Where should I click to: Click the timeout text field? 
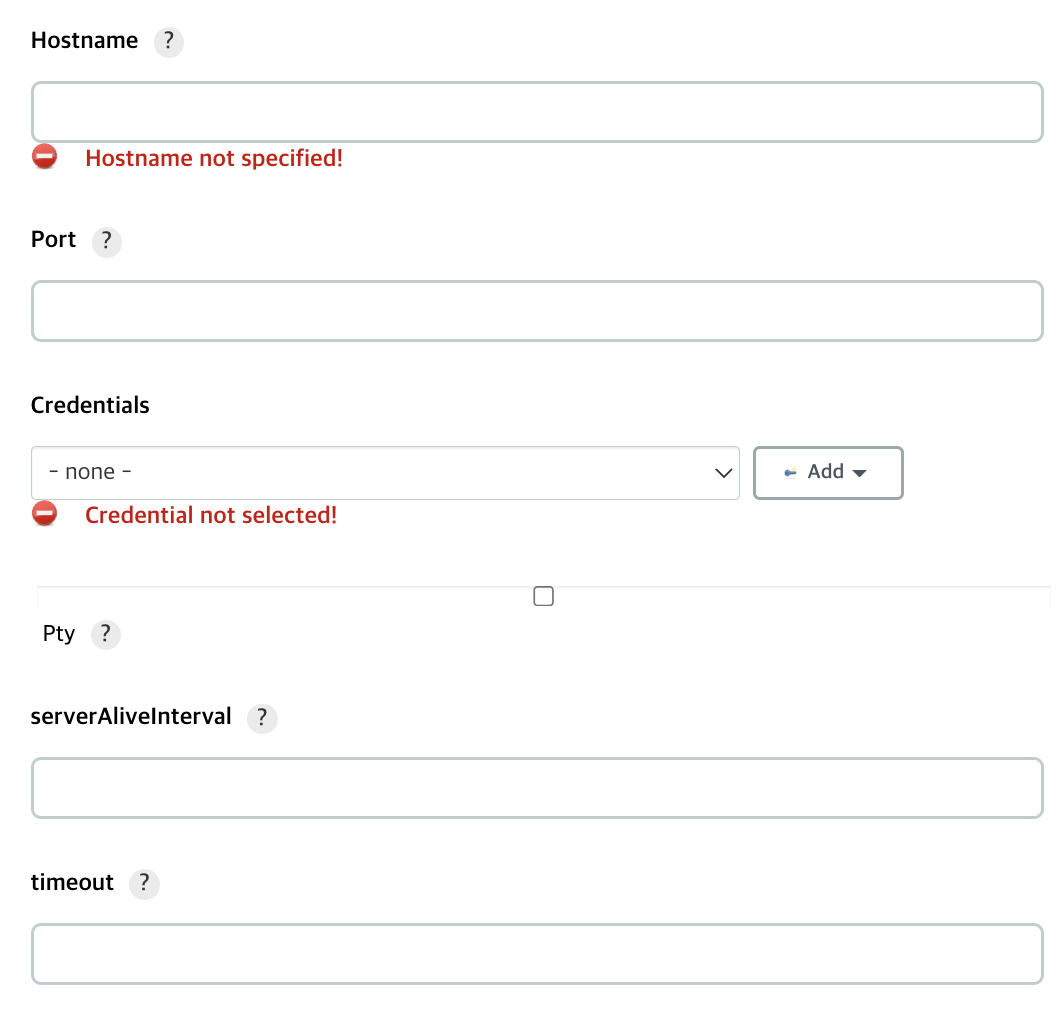tap(537, 954)
